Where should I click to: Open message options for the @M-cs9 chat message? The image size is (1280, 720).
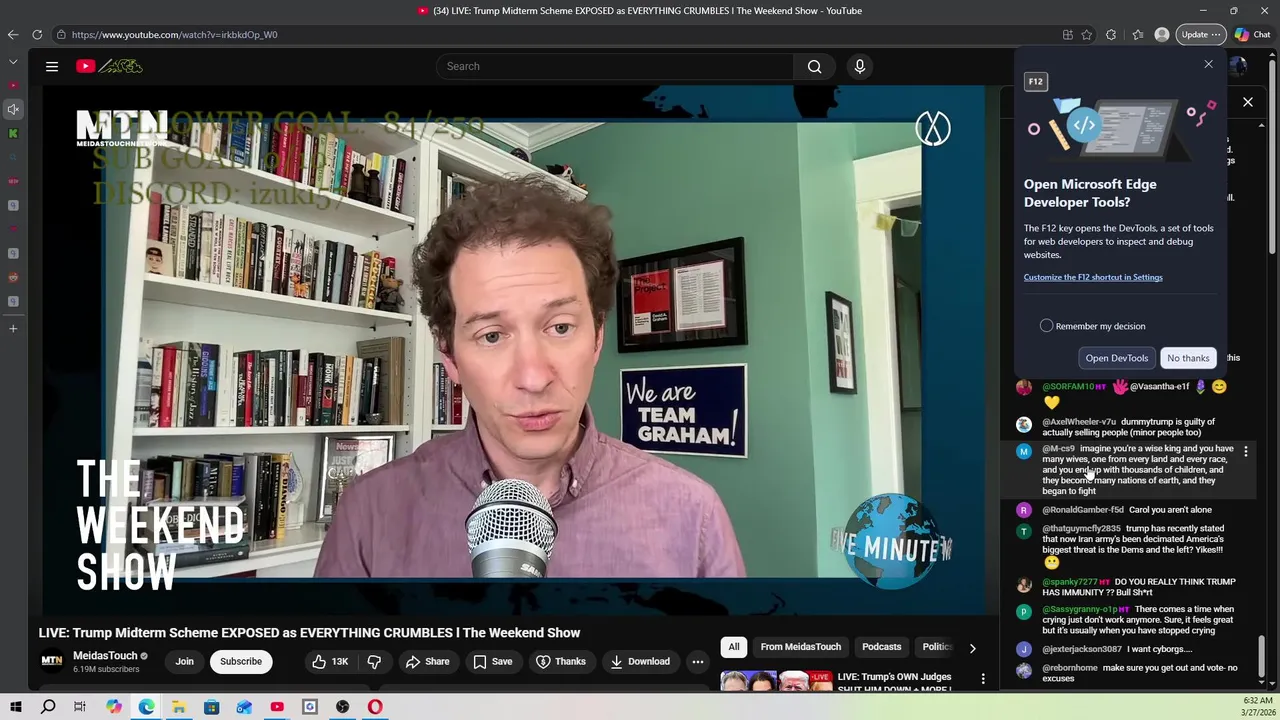(x=1246, y=452)
